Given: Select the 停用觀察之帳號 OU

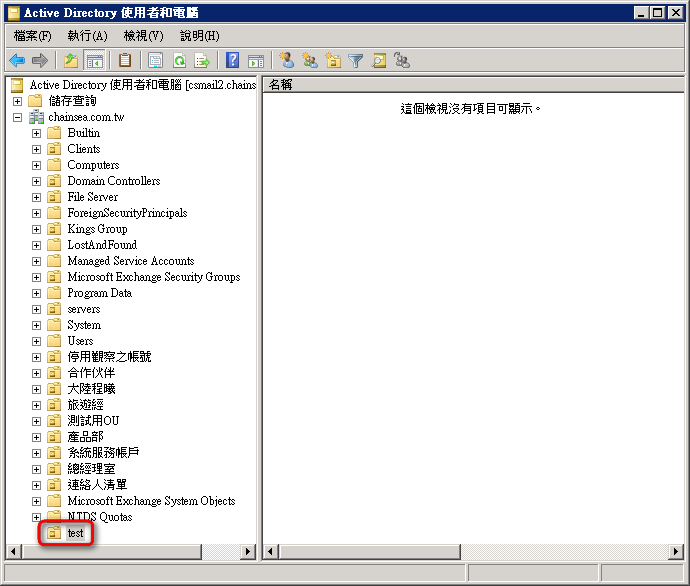Looking at the screenshot, I should click(x=109, y=357).
